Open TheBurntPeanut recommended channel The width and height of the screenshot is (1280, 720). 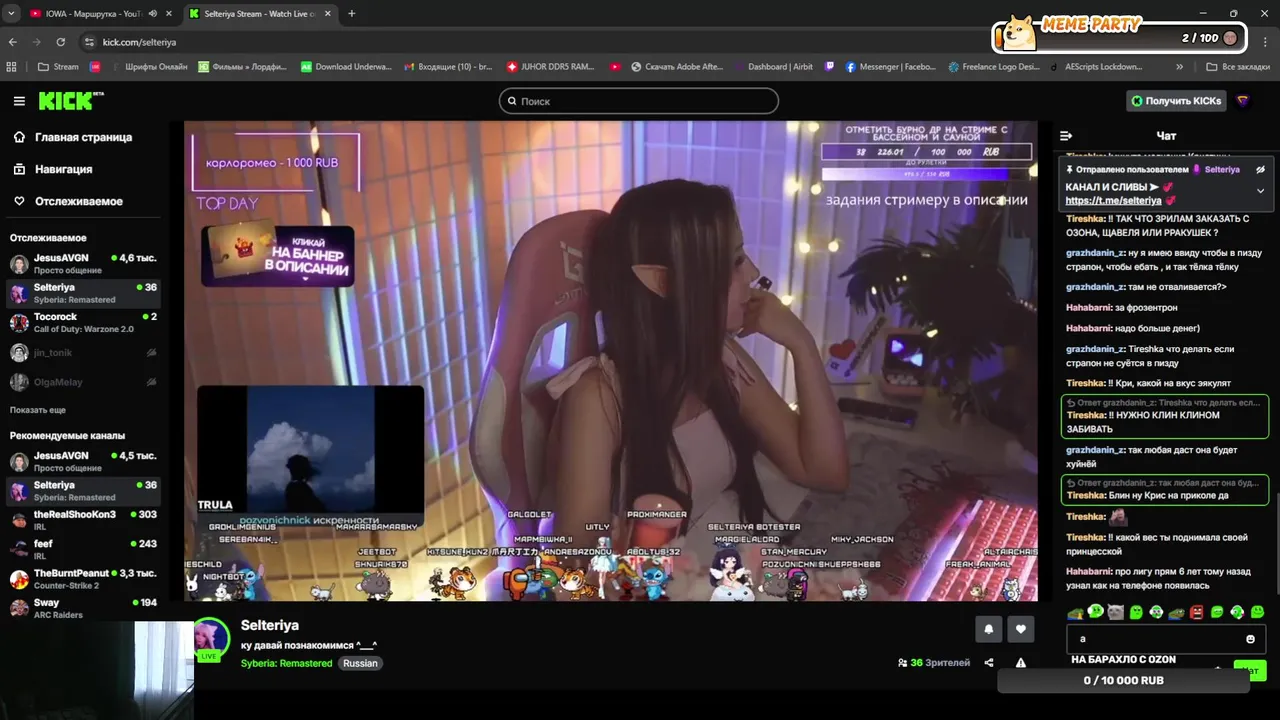coord(83,579)
